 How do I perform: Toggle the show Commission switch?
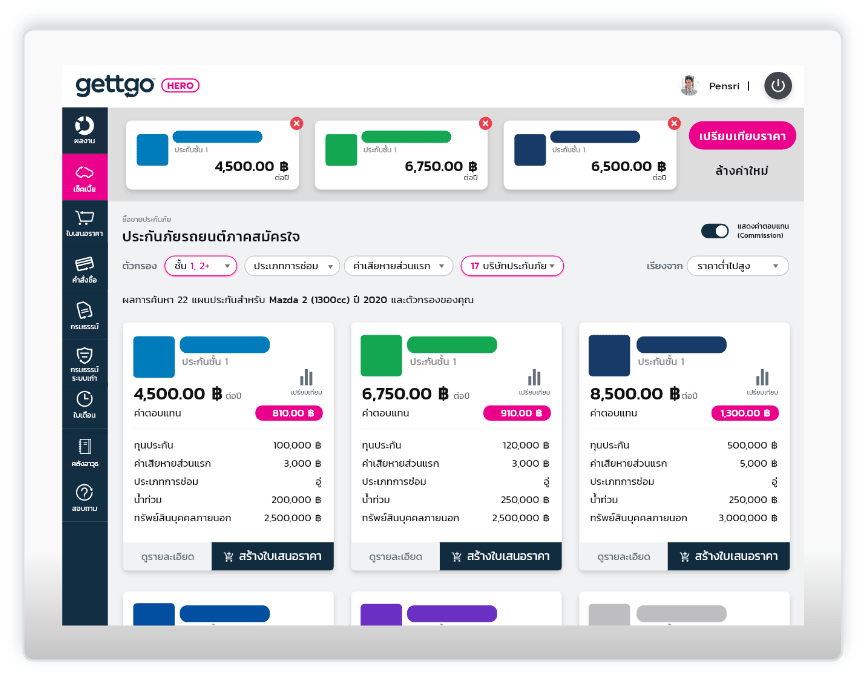pos(715,231)
